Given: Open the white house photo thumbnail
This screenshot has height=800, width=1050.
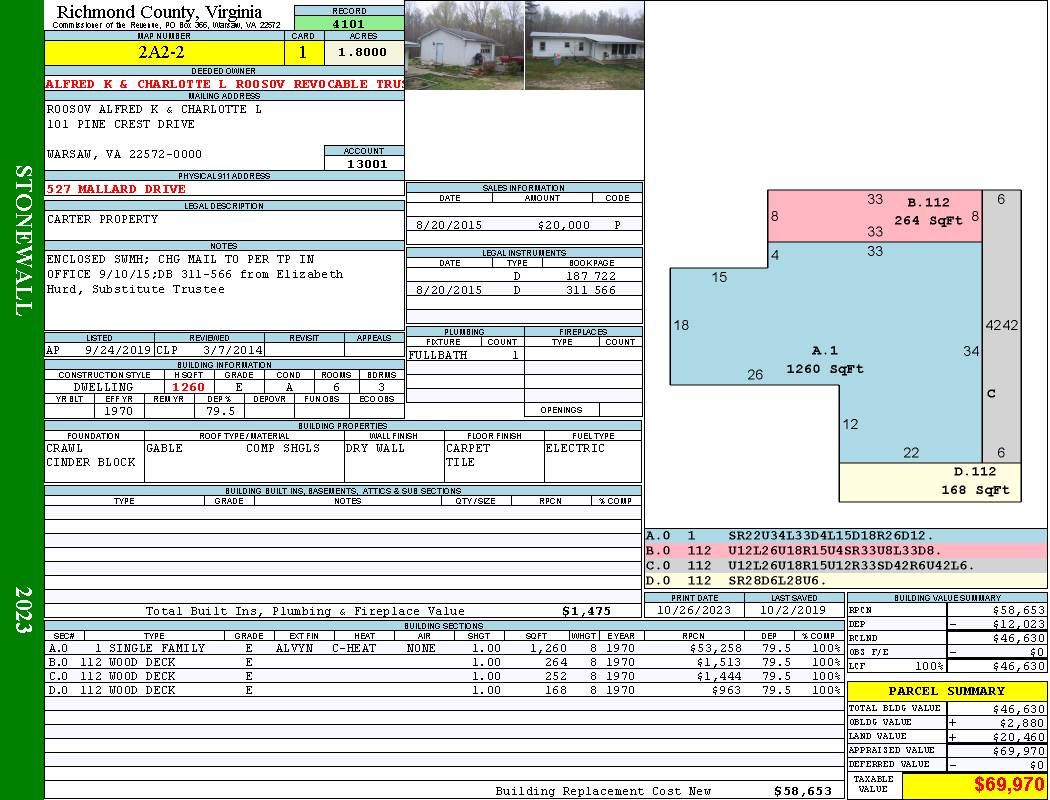Looking at the screenshot, I should pyautogui.click(x=585, y=45).
